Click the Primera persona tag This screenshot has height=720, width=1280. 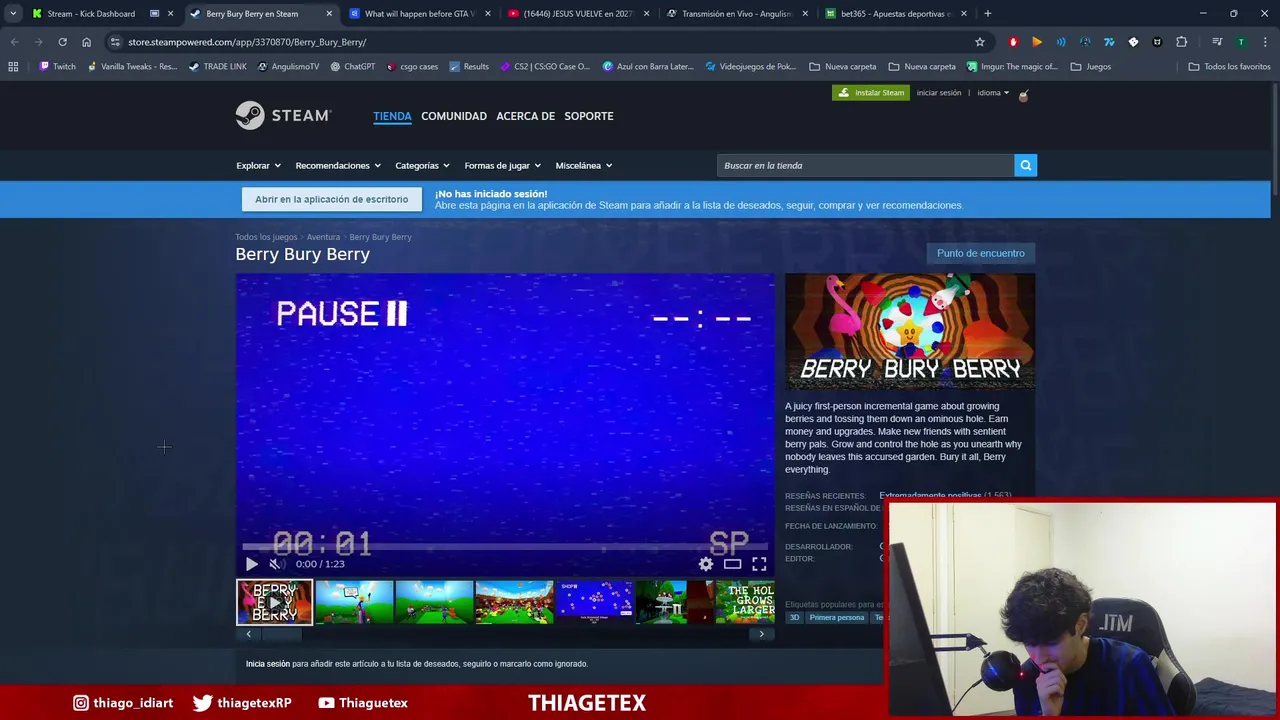click(837, 618)
